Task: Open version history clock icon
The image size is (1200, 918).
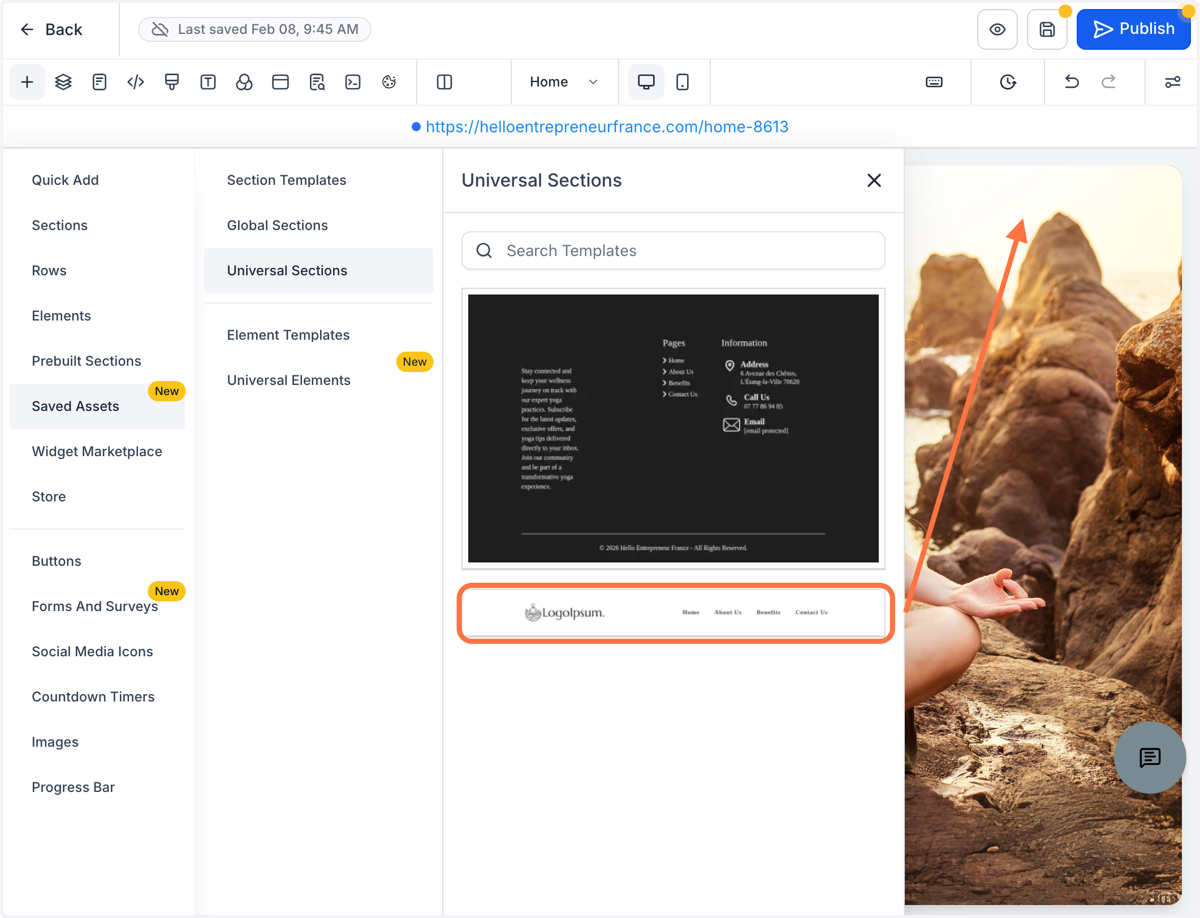Action: point(1008,82)
